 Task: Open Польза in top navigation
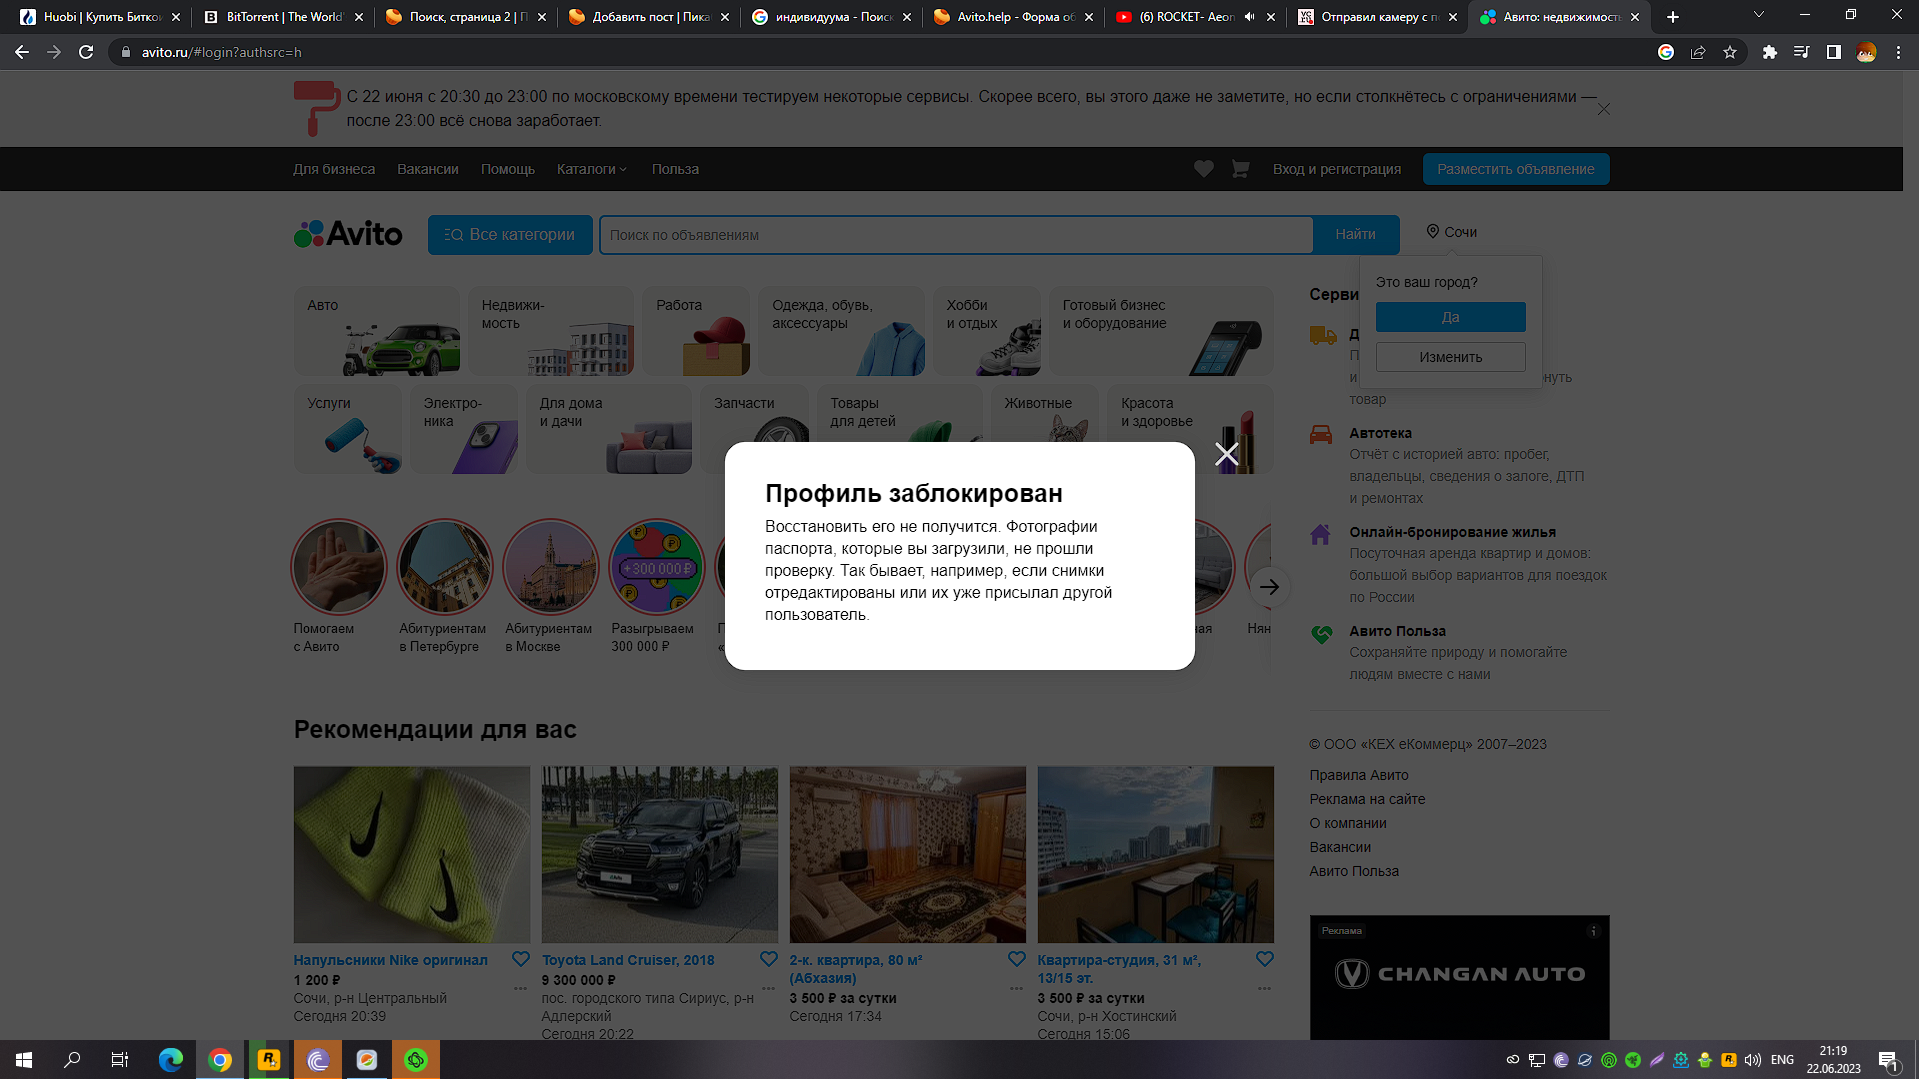[x=675, y=169]
